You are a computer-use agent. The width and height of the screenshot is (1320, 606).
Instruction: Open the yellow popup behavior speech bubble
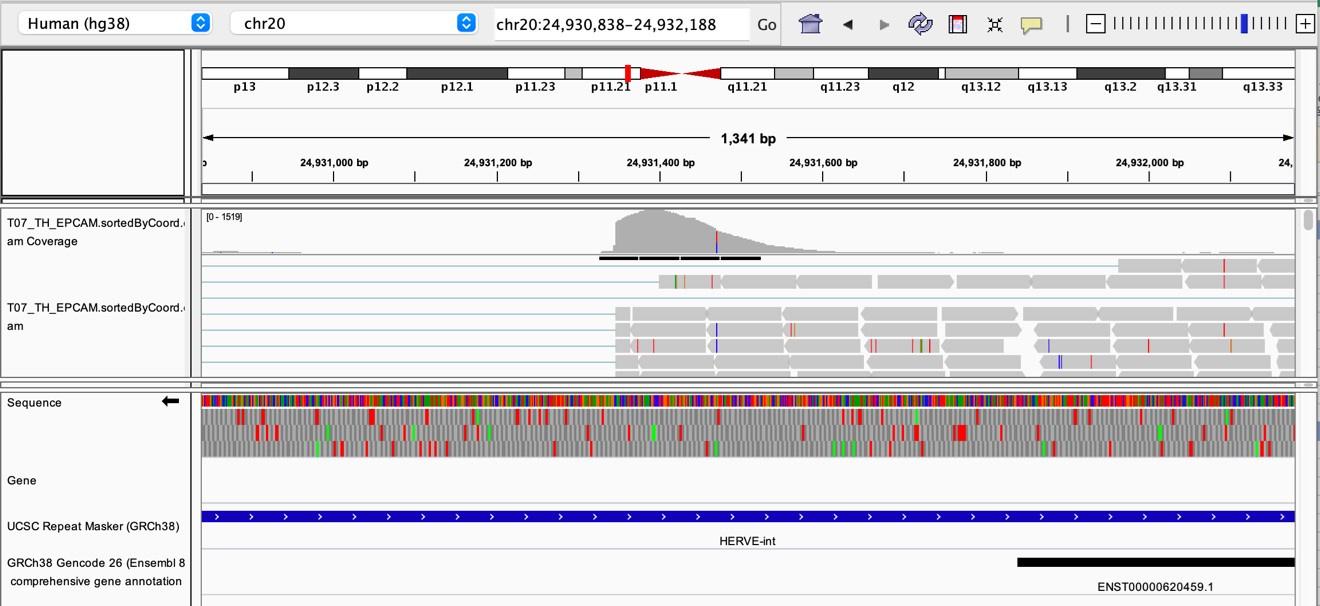coord(1031,24)
